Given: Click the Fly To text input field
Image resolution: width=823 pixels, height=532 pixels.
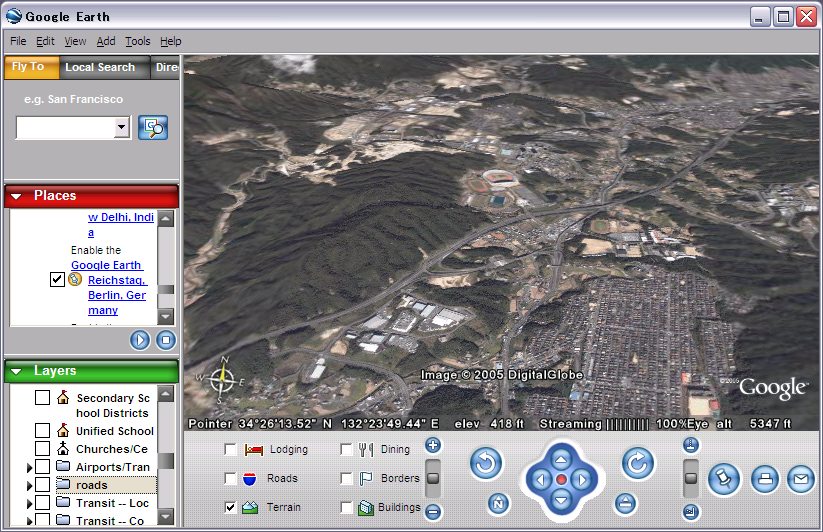Looking at the screenshot, I should click(x=65, y=127).
